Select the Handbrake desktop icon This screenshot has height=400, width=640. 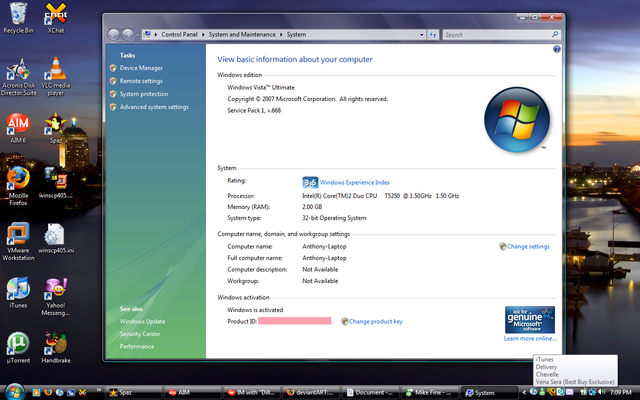(x=56, y=347)
